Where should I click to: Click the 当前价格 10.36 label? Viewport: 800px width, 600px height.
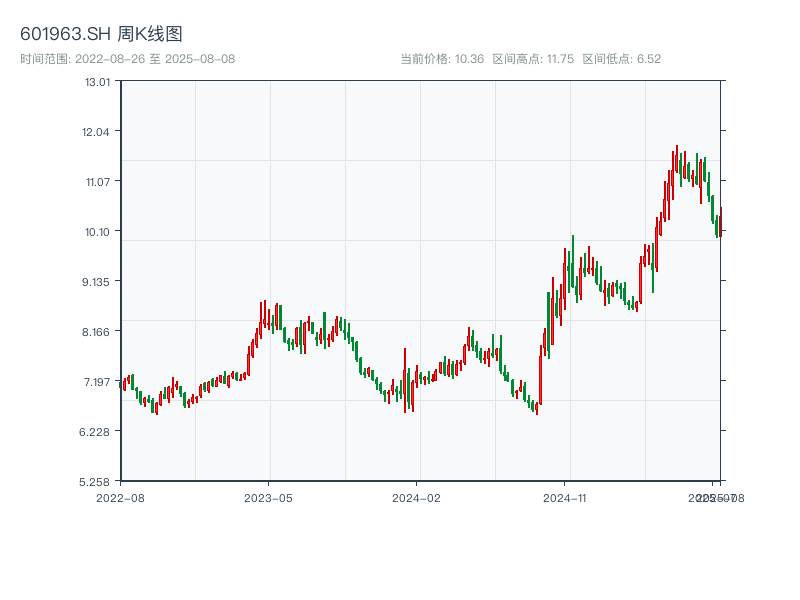(442, 59)
